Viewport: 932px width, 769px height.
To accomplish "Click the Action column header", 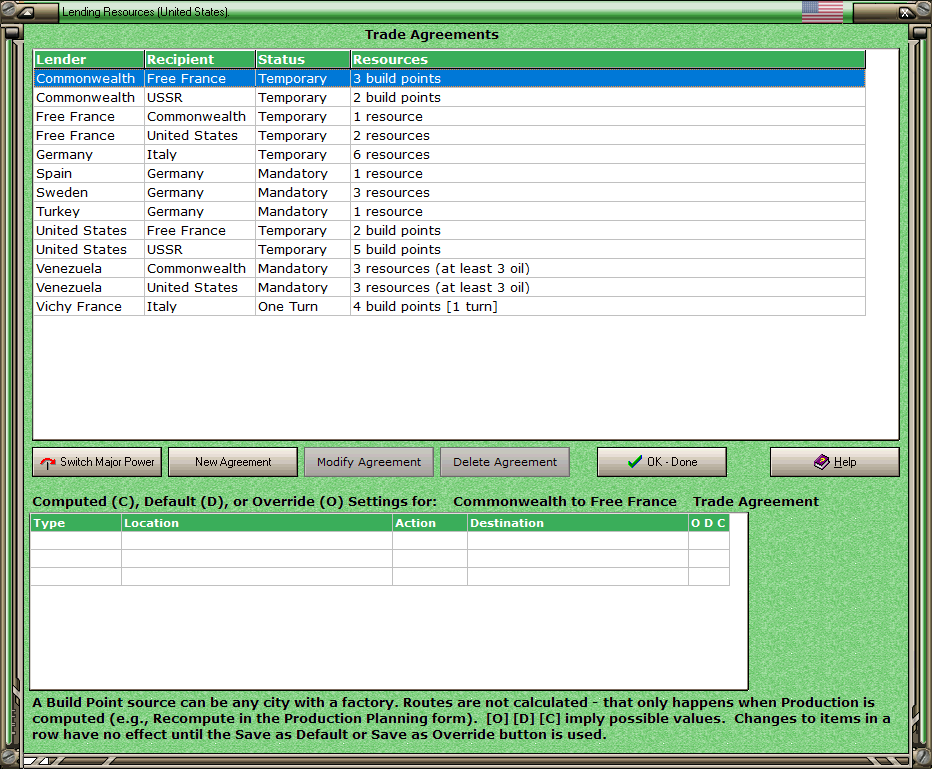I will pyautogui.click(x=430, y=523).
